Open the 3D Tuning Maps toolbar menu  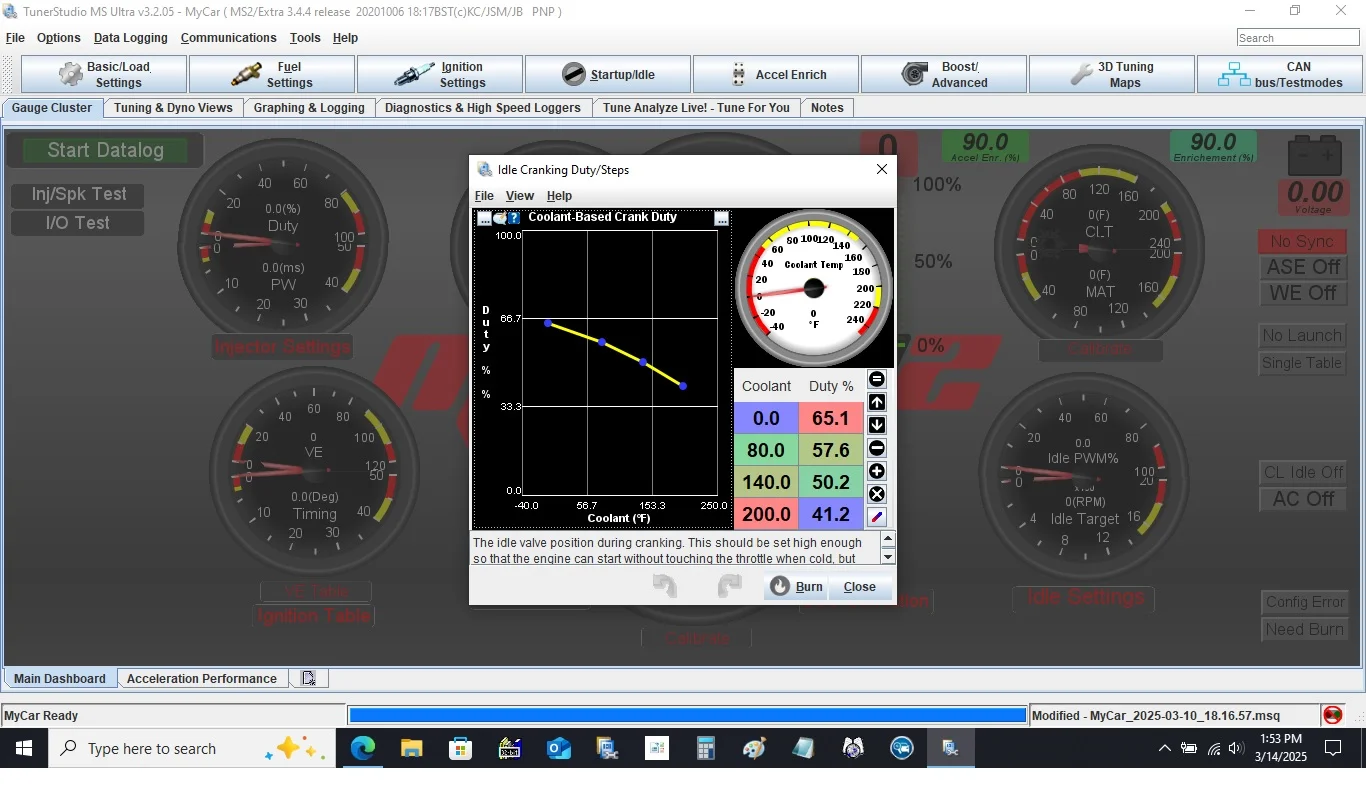[x=1112, y=75]
